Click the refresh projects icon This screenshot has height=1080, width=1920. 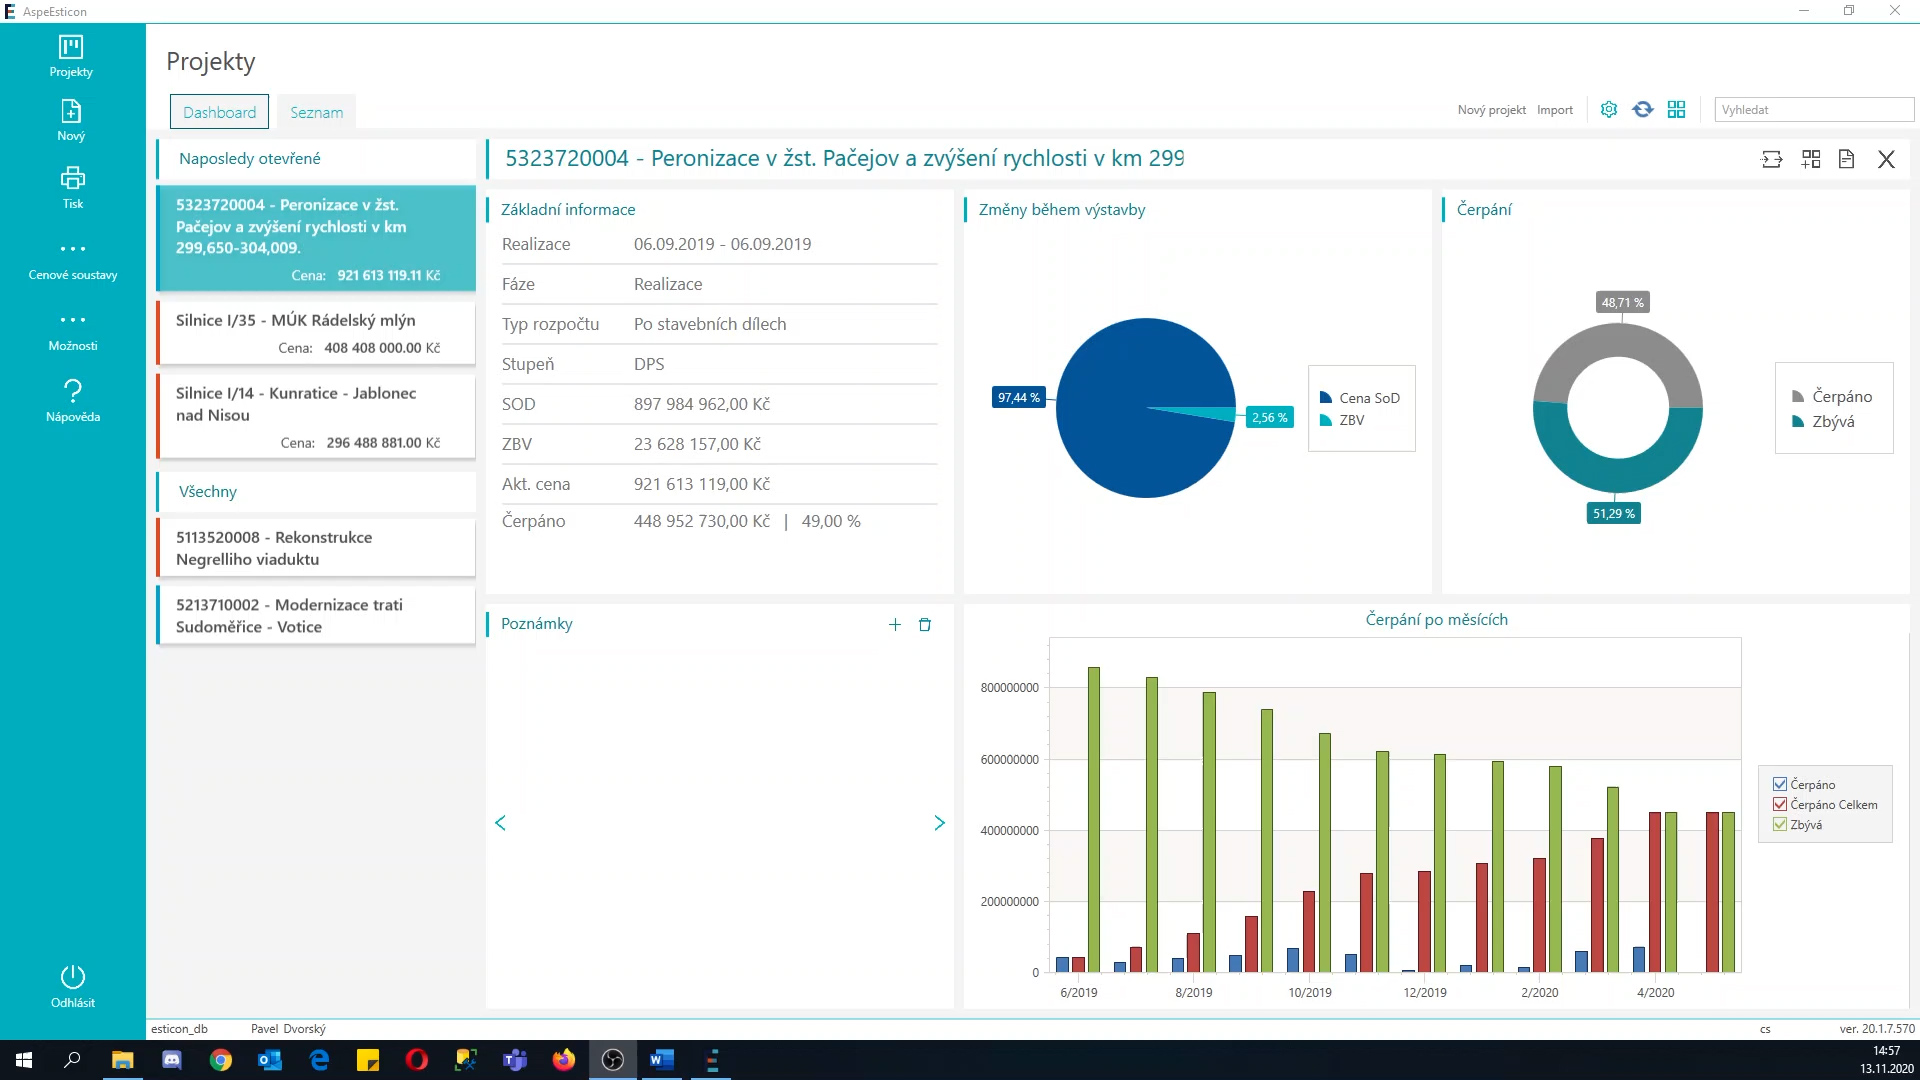(x=1642, y=110)
